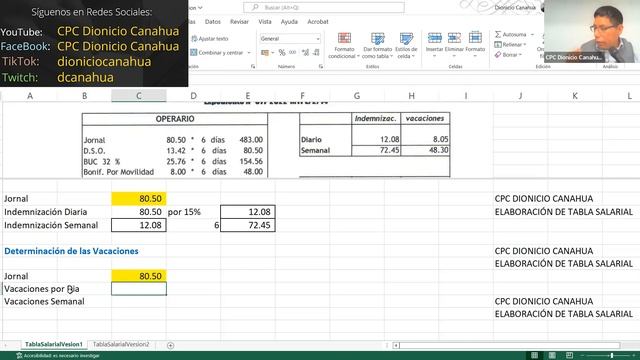Select column K header
Viewport: 640px width, 360px height.
click(575, 96)
